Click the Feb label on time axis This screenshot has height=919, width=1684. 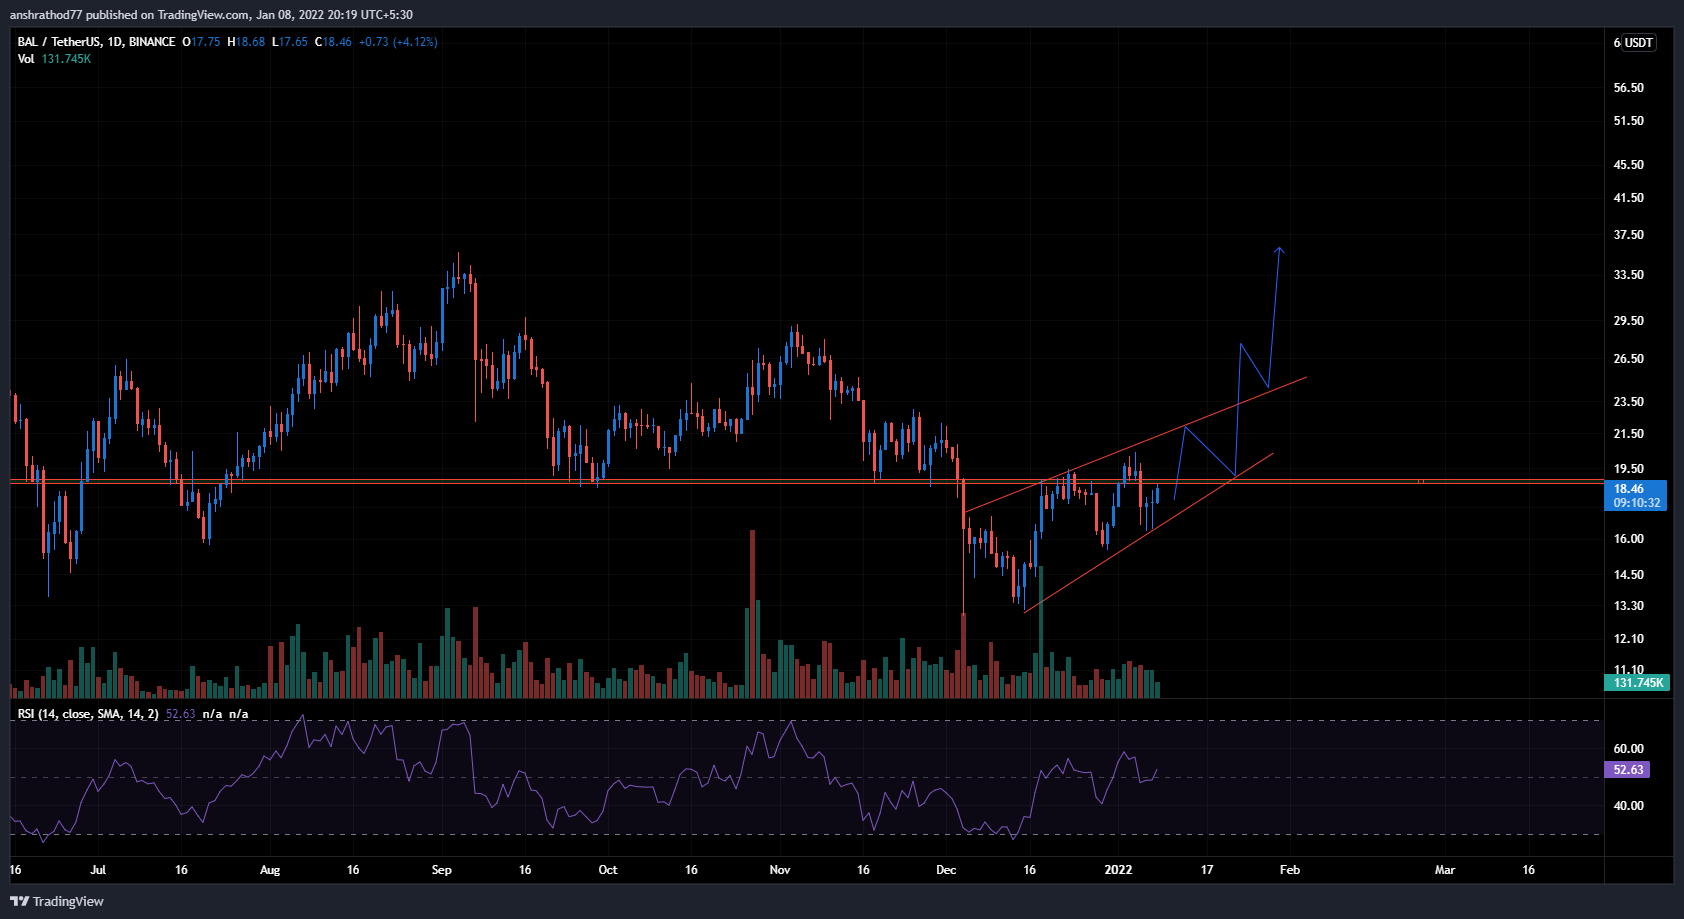pyautogui.click(x=1290, y=870)
